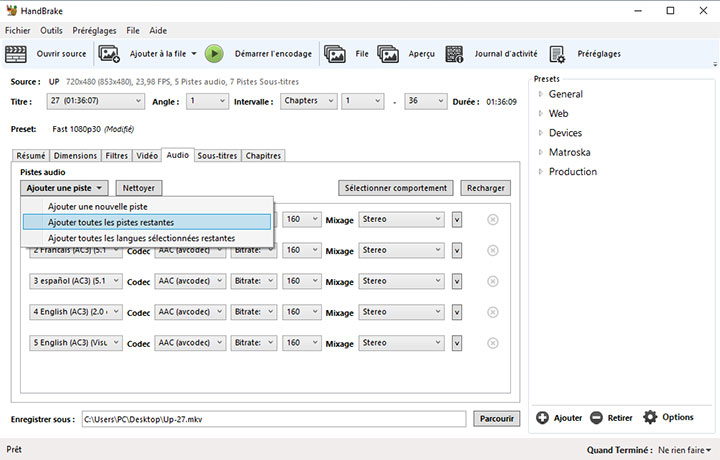The height and width of the screenshot is (460, 720).
Task: Open the Journal d'activité icon
Action: point(454,54)
